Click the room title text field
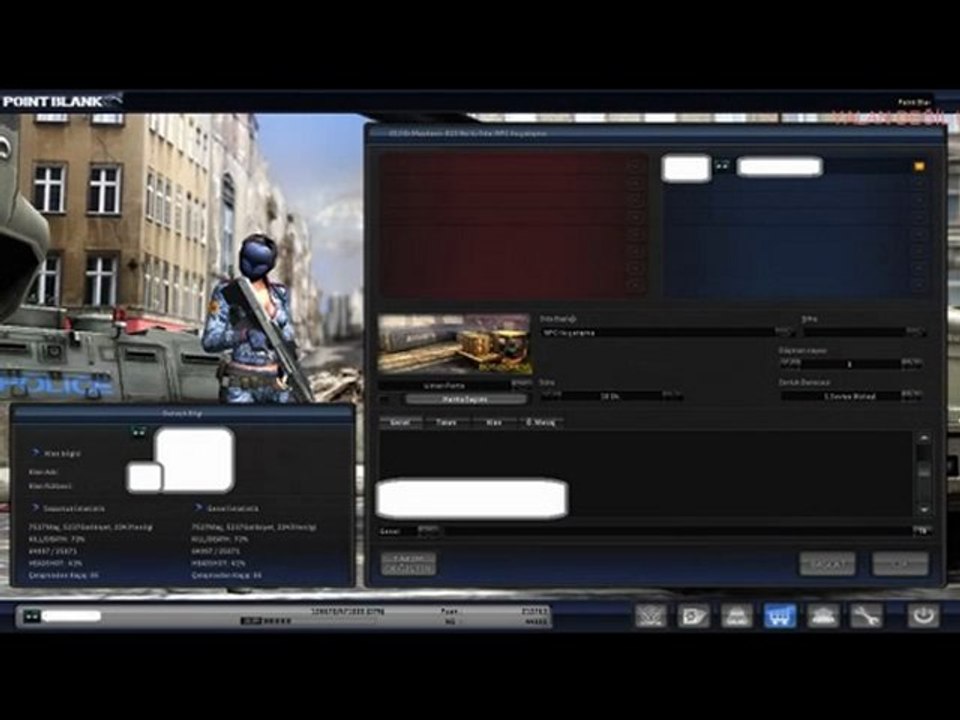 [658, 332]
